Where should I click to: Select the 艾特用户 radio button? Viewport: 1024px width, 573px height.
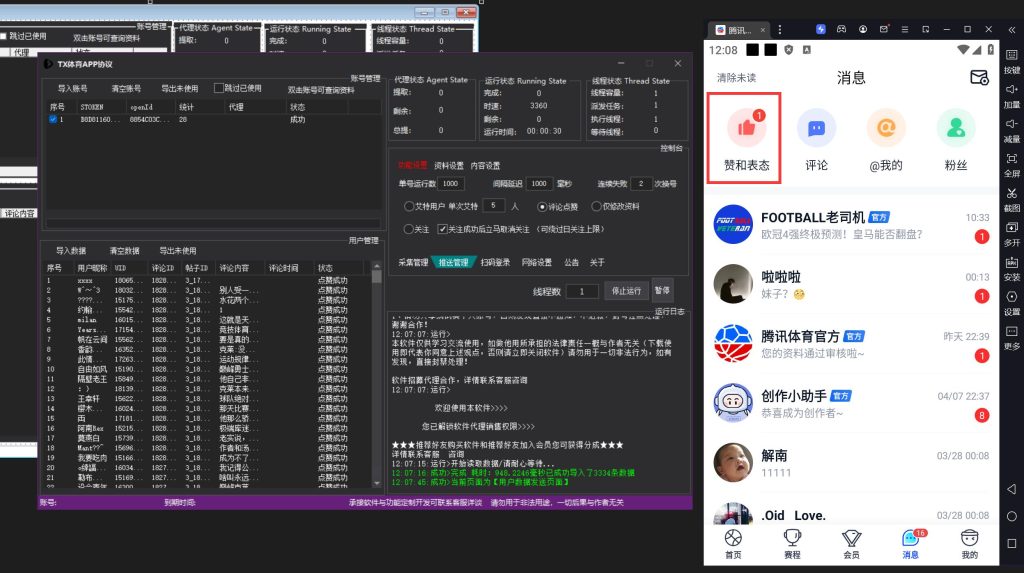point(409,206)
